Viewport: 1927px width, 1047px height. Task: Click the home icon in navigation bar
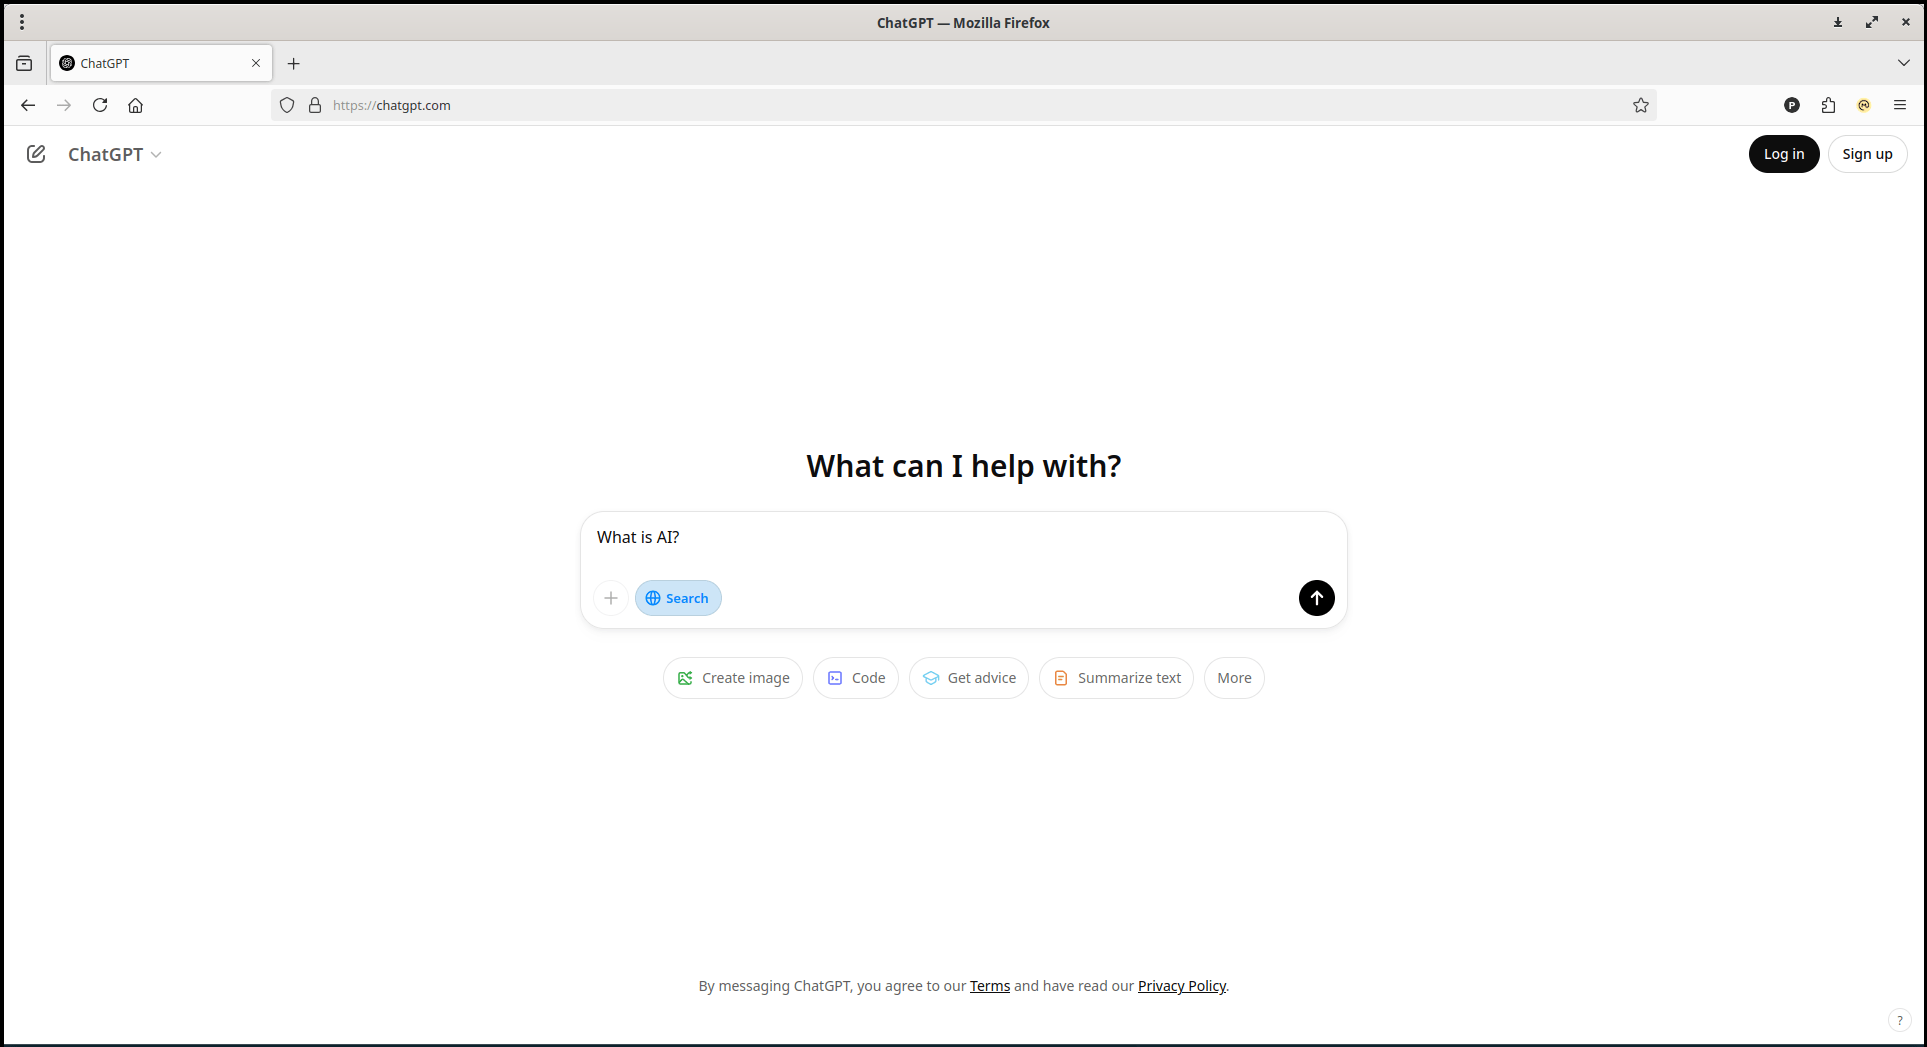click(x=136, y=105)
